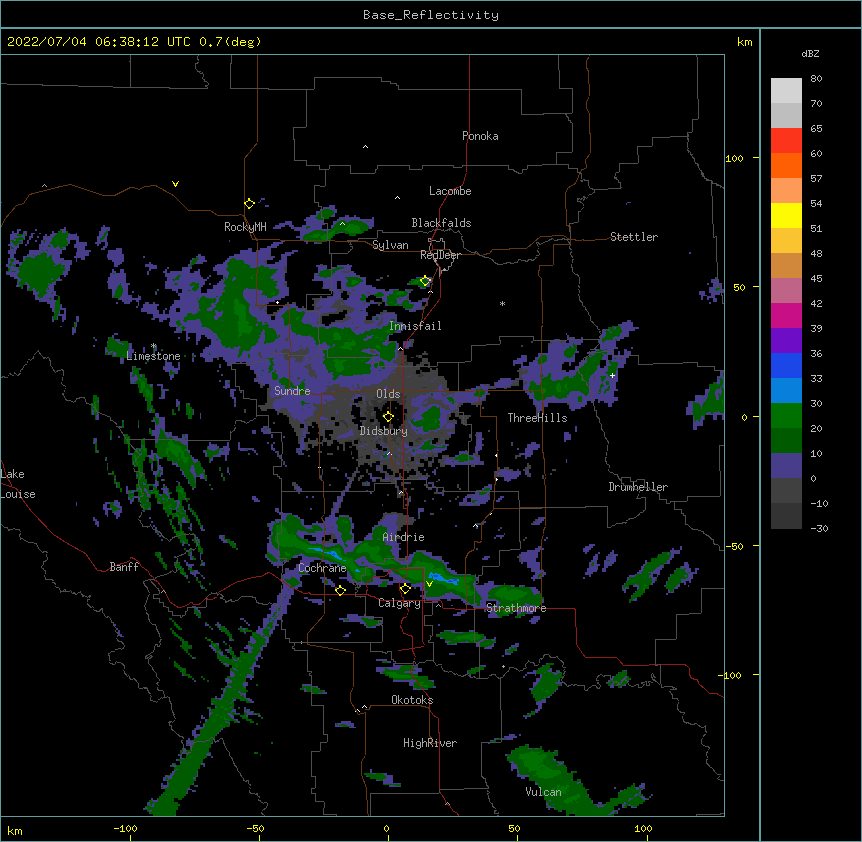
Task: Select the bright green 20-30 dBZ swatch
Action: coord(786,416)
